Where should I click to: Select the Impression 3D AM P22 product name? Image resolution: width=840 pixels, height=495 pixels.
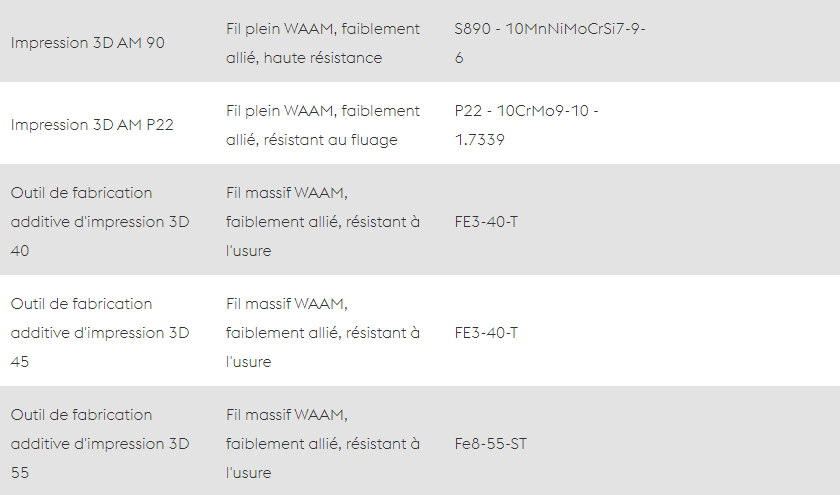92,125
